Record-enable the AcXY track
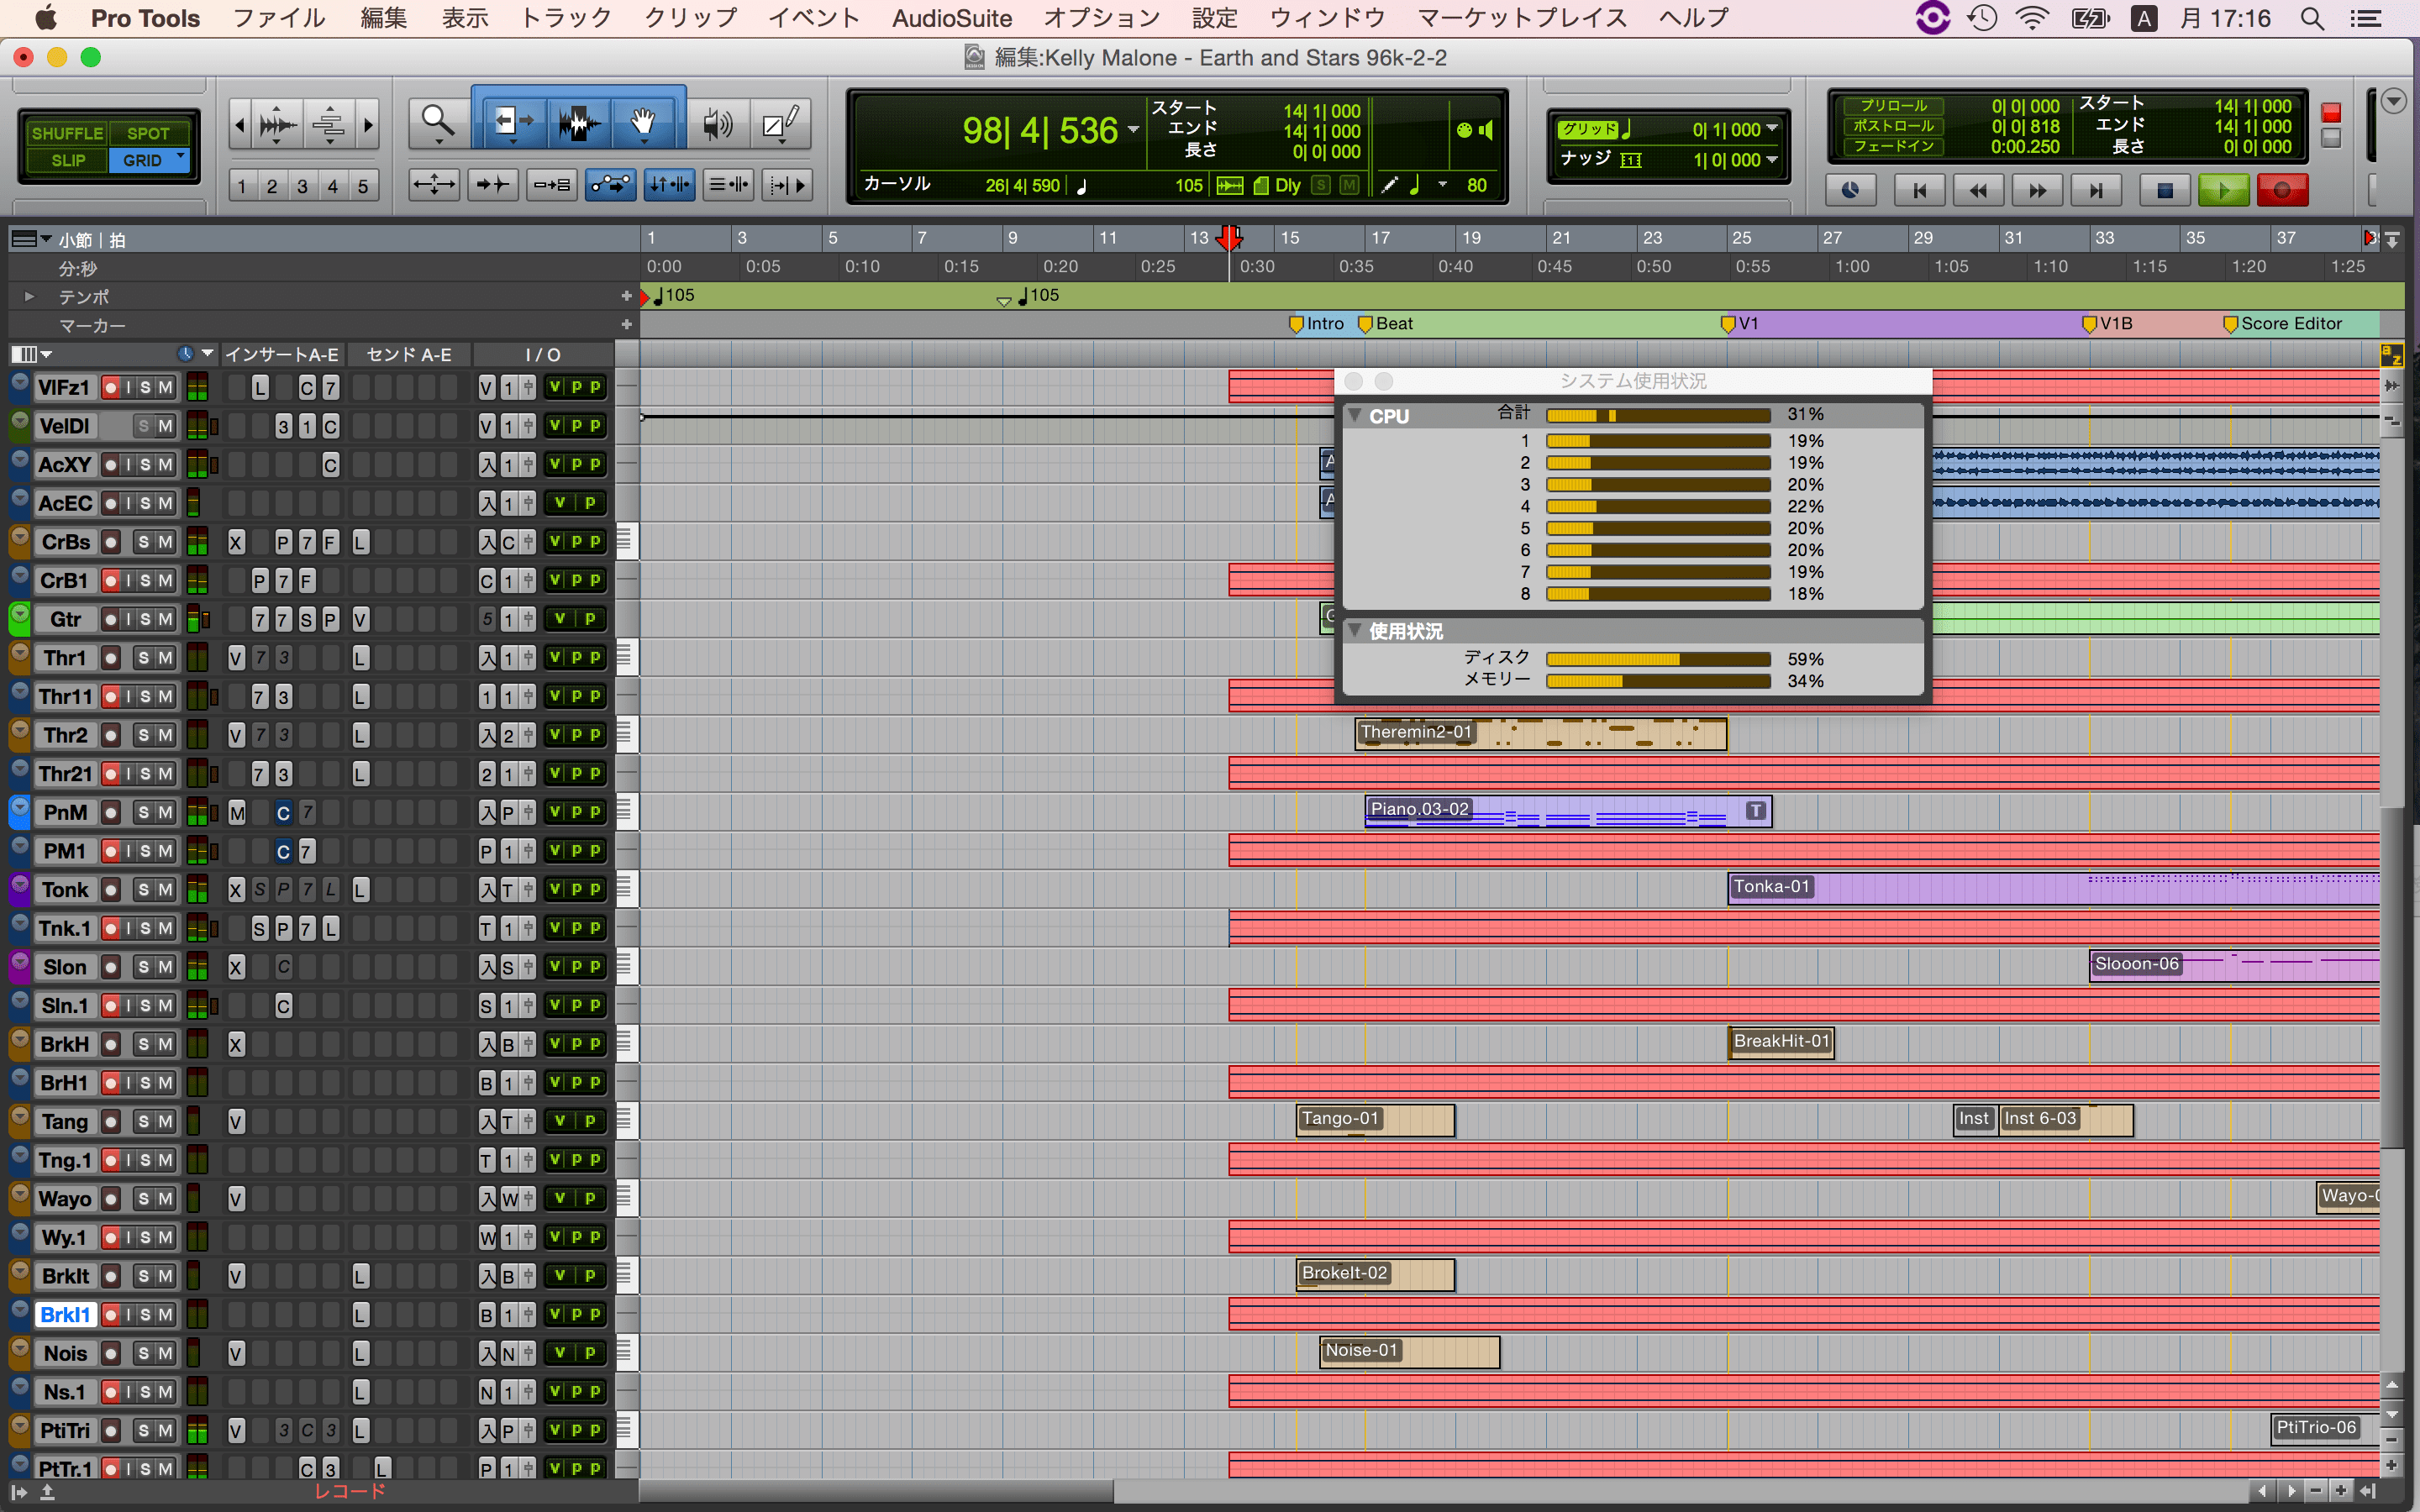The width and height of the screenshot is (2420, 1512). [111, 464]
